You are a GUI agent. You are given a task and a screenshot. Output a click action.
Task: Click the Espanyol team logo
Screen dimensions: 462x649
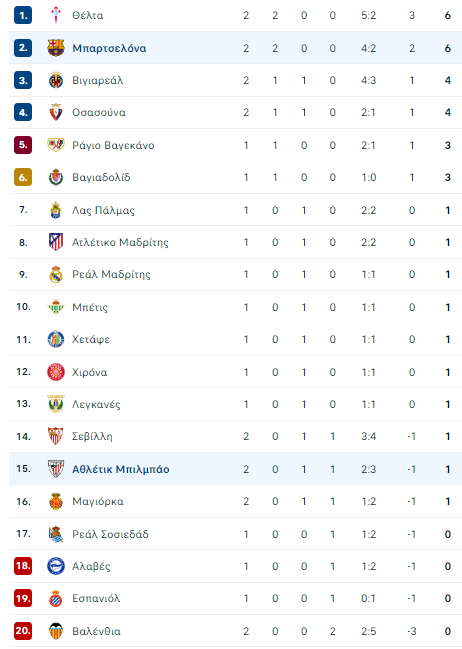(x=56, y=599)
